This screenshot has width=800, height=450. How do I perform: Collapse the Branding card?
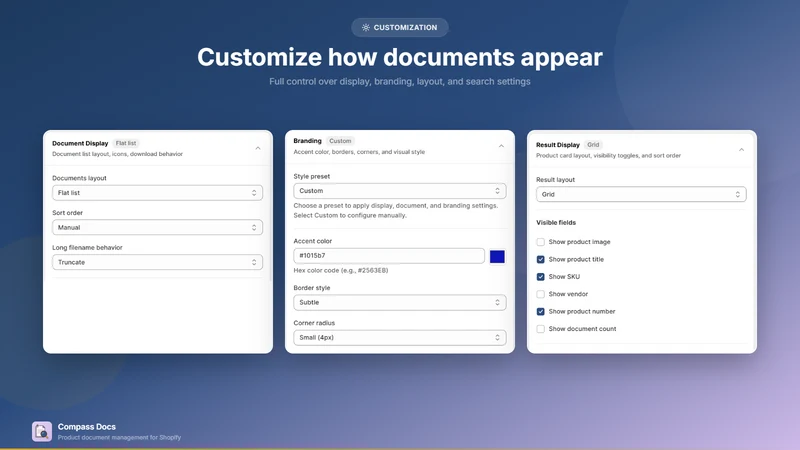(x=501, y=146)
